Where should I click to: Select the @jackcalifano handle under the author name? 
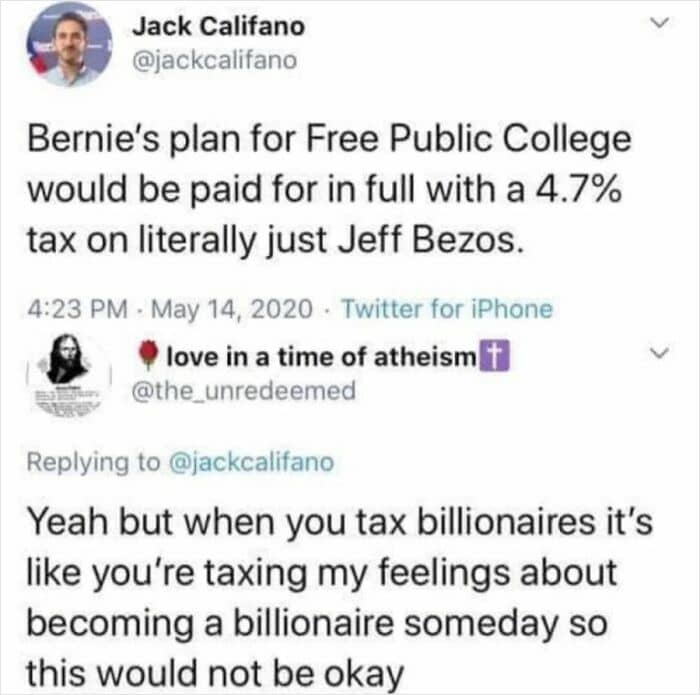[214, 60]
